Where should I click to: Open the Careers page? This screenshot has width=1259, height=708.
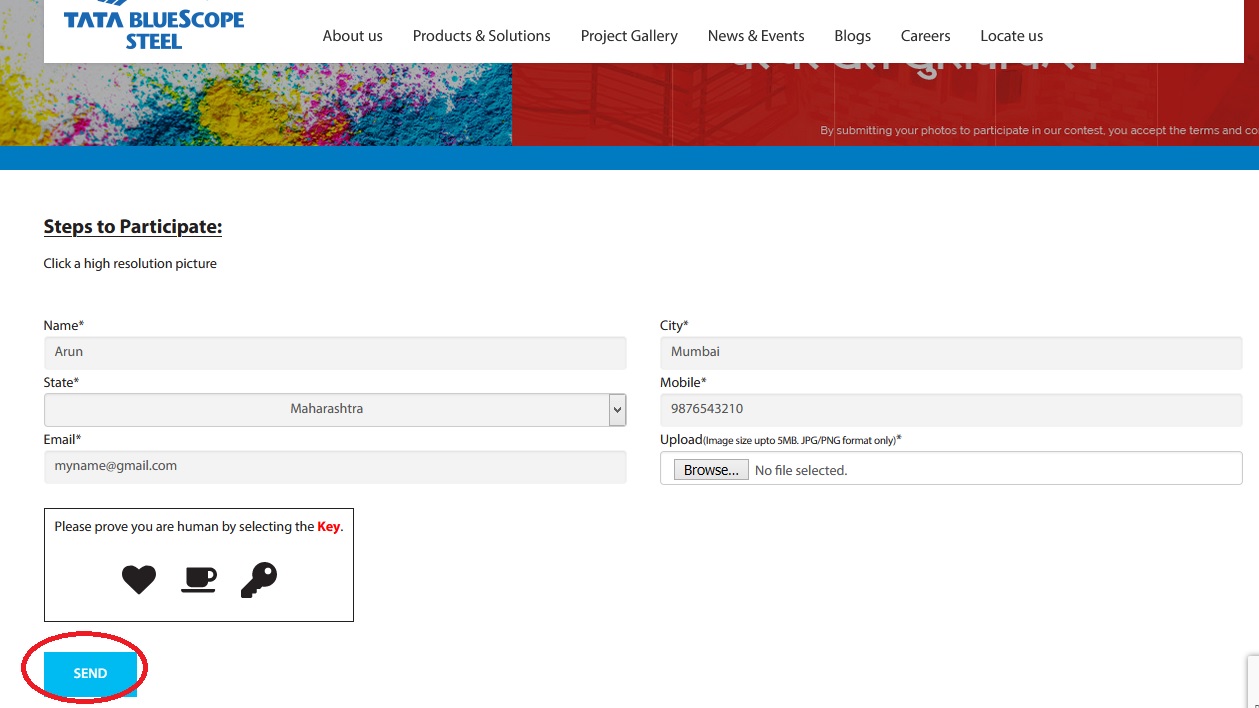tap(925, 36)
